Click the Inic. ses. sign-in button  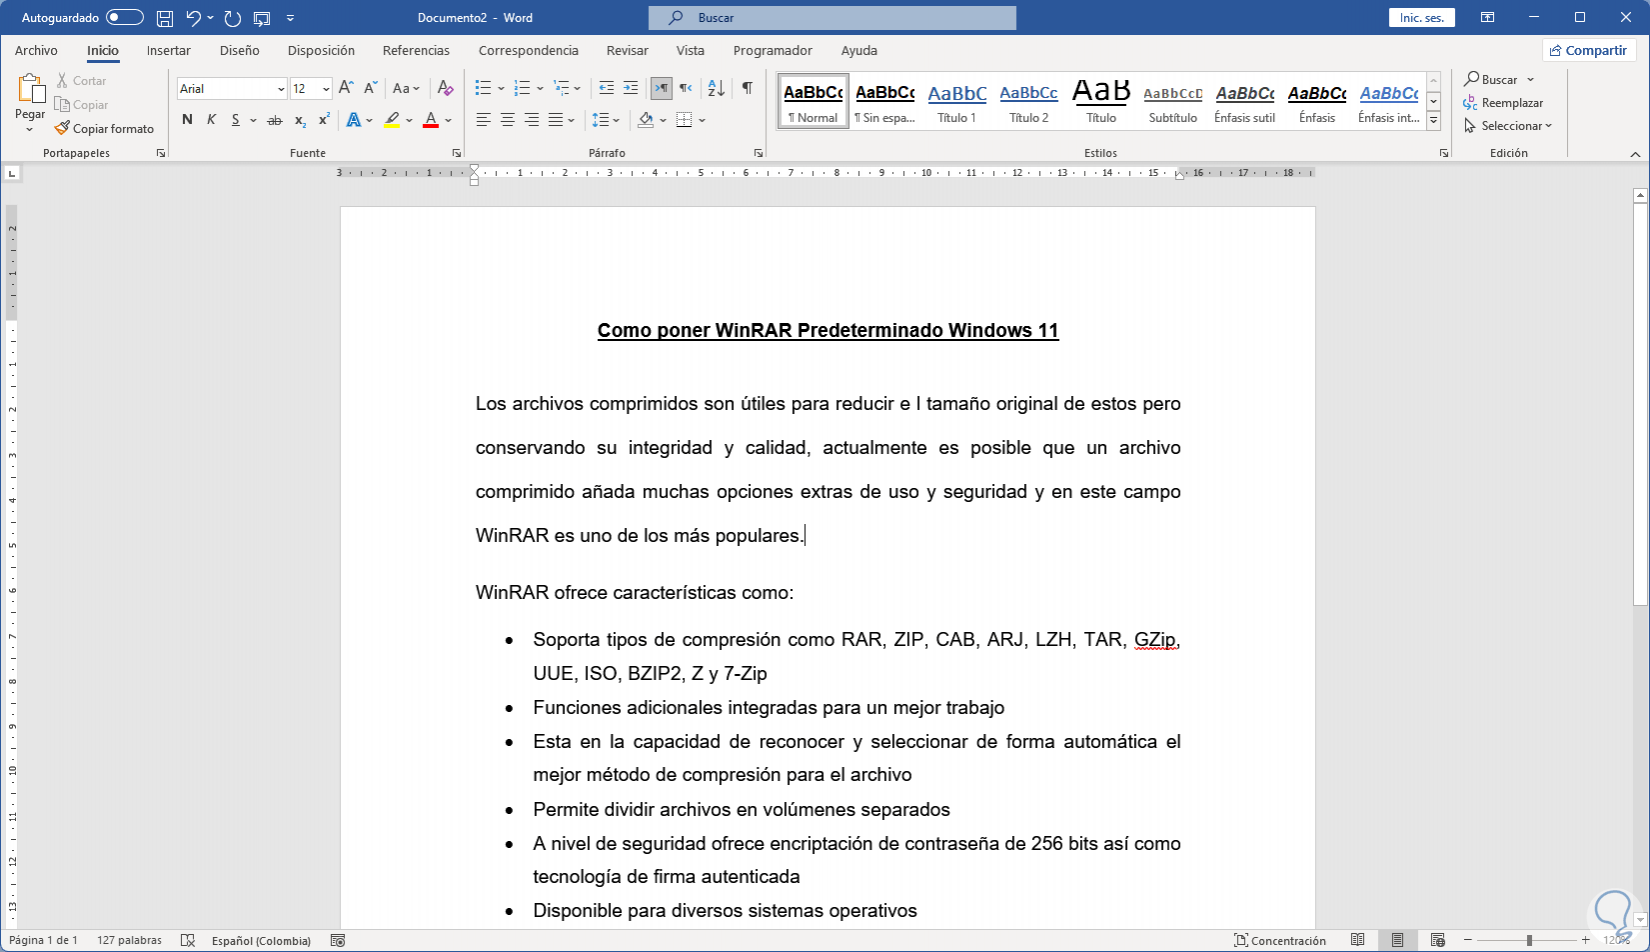1421,18
